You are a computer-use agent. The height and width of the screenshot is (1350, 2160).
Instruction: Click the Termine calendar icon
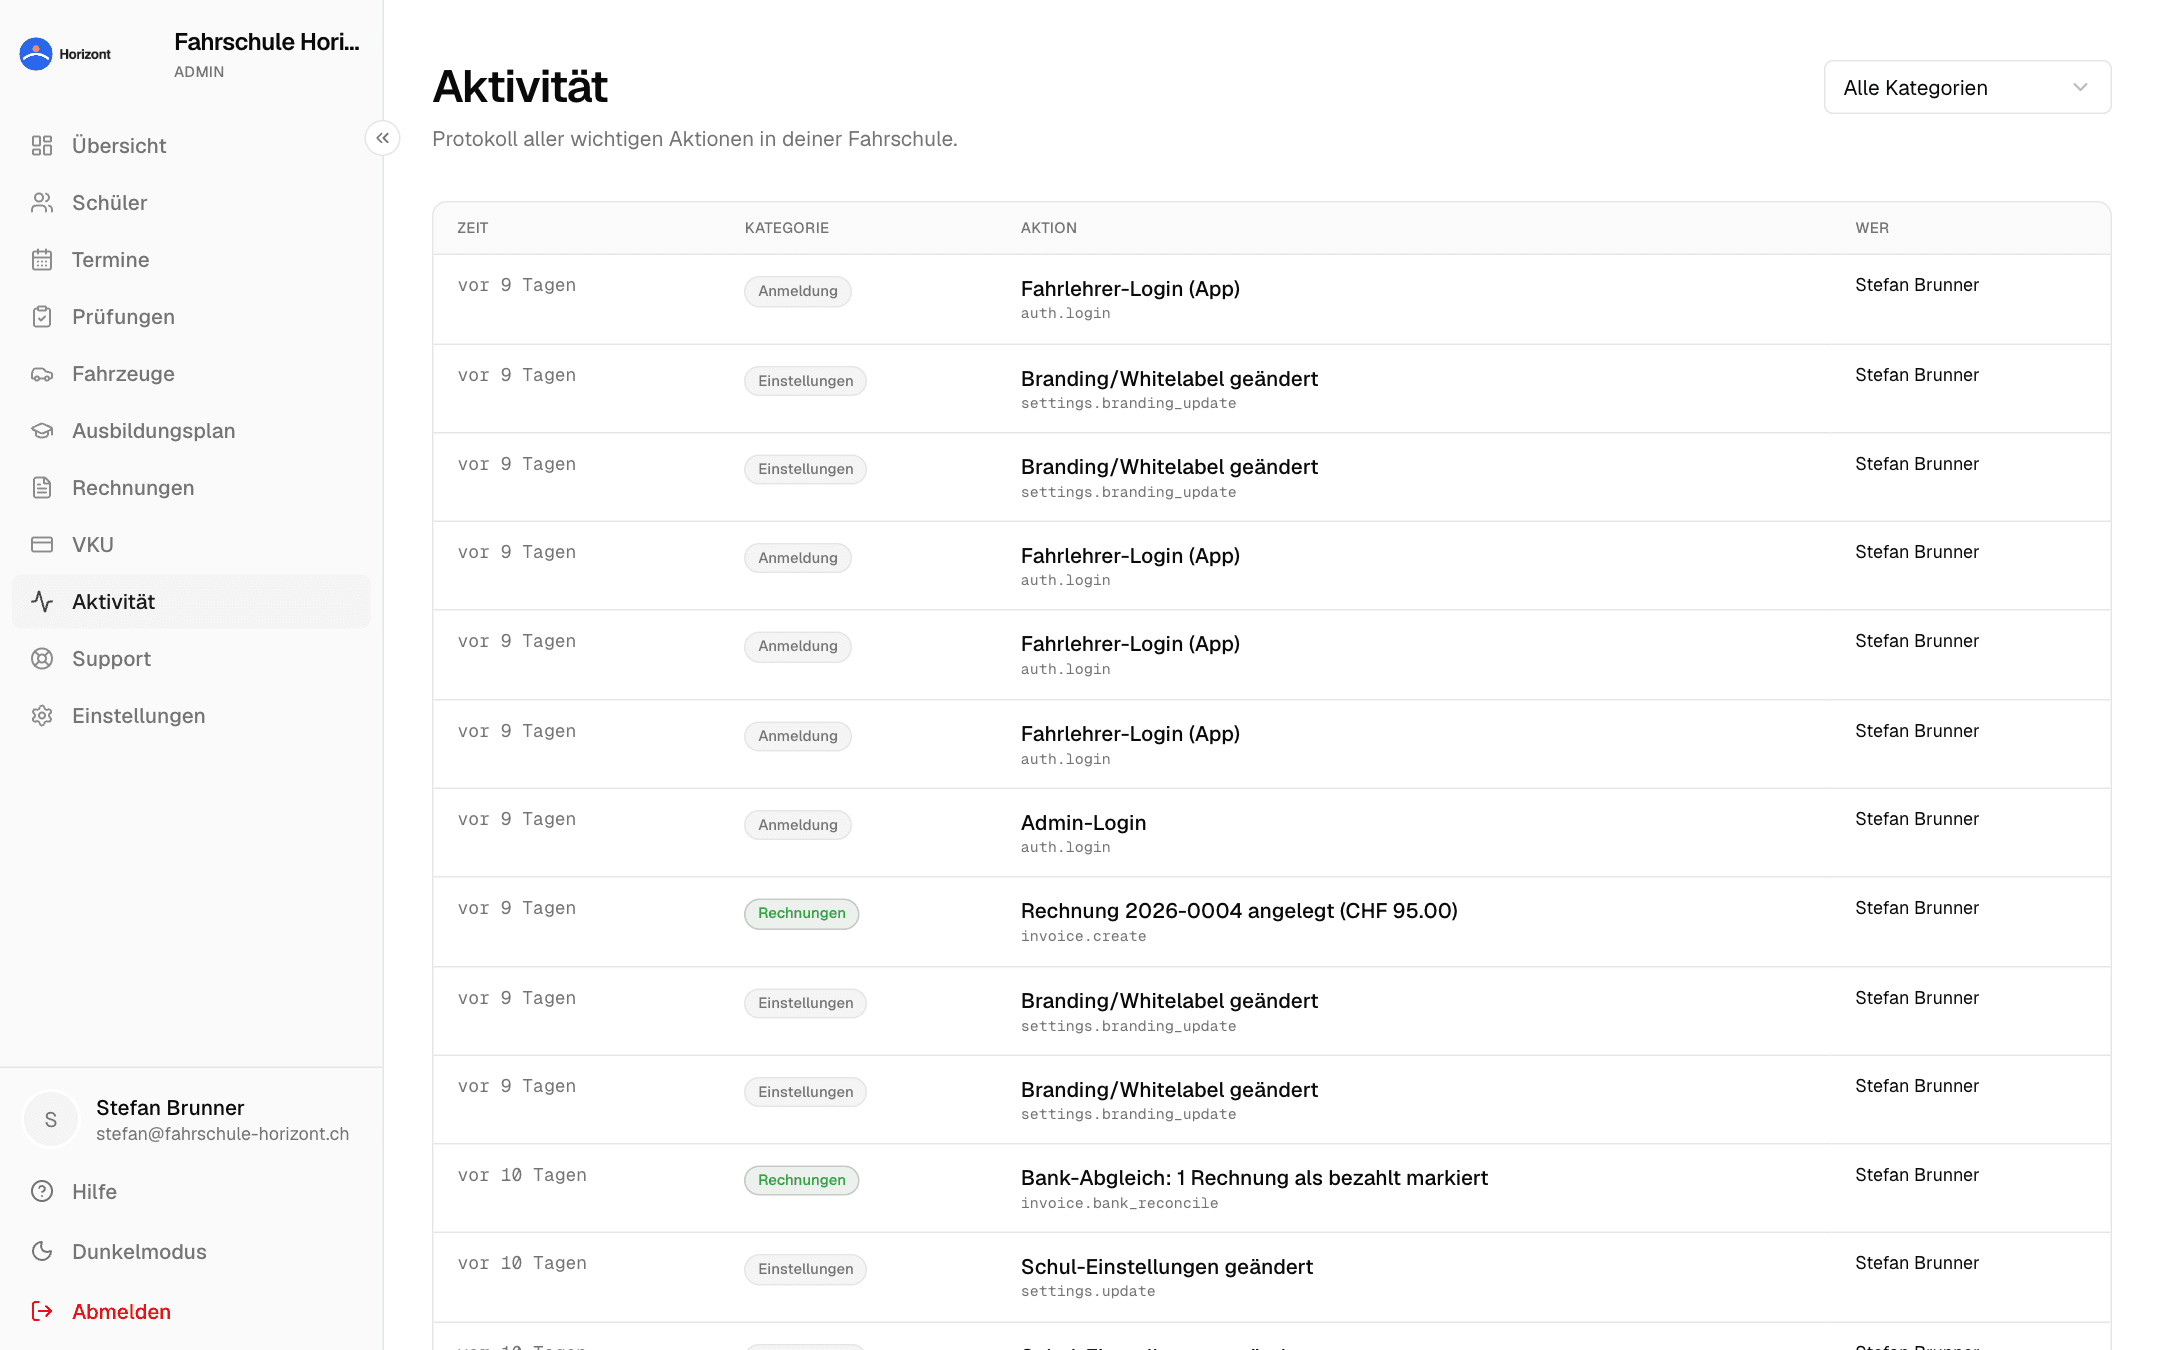(42, 260)
